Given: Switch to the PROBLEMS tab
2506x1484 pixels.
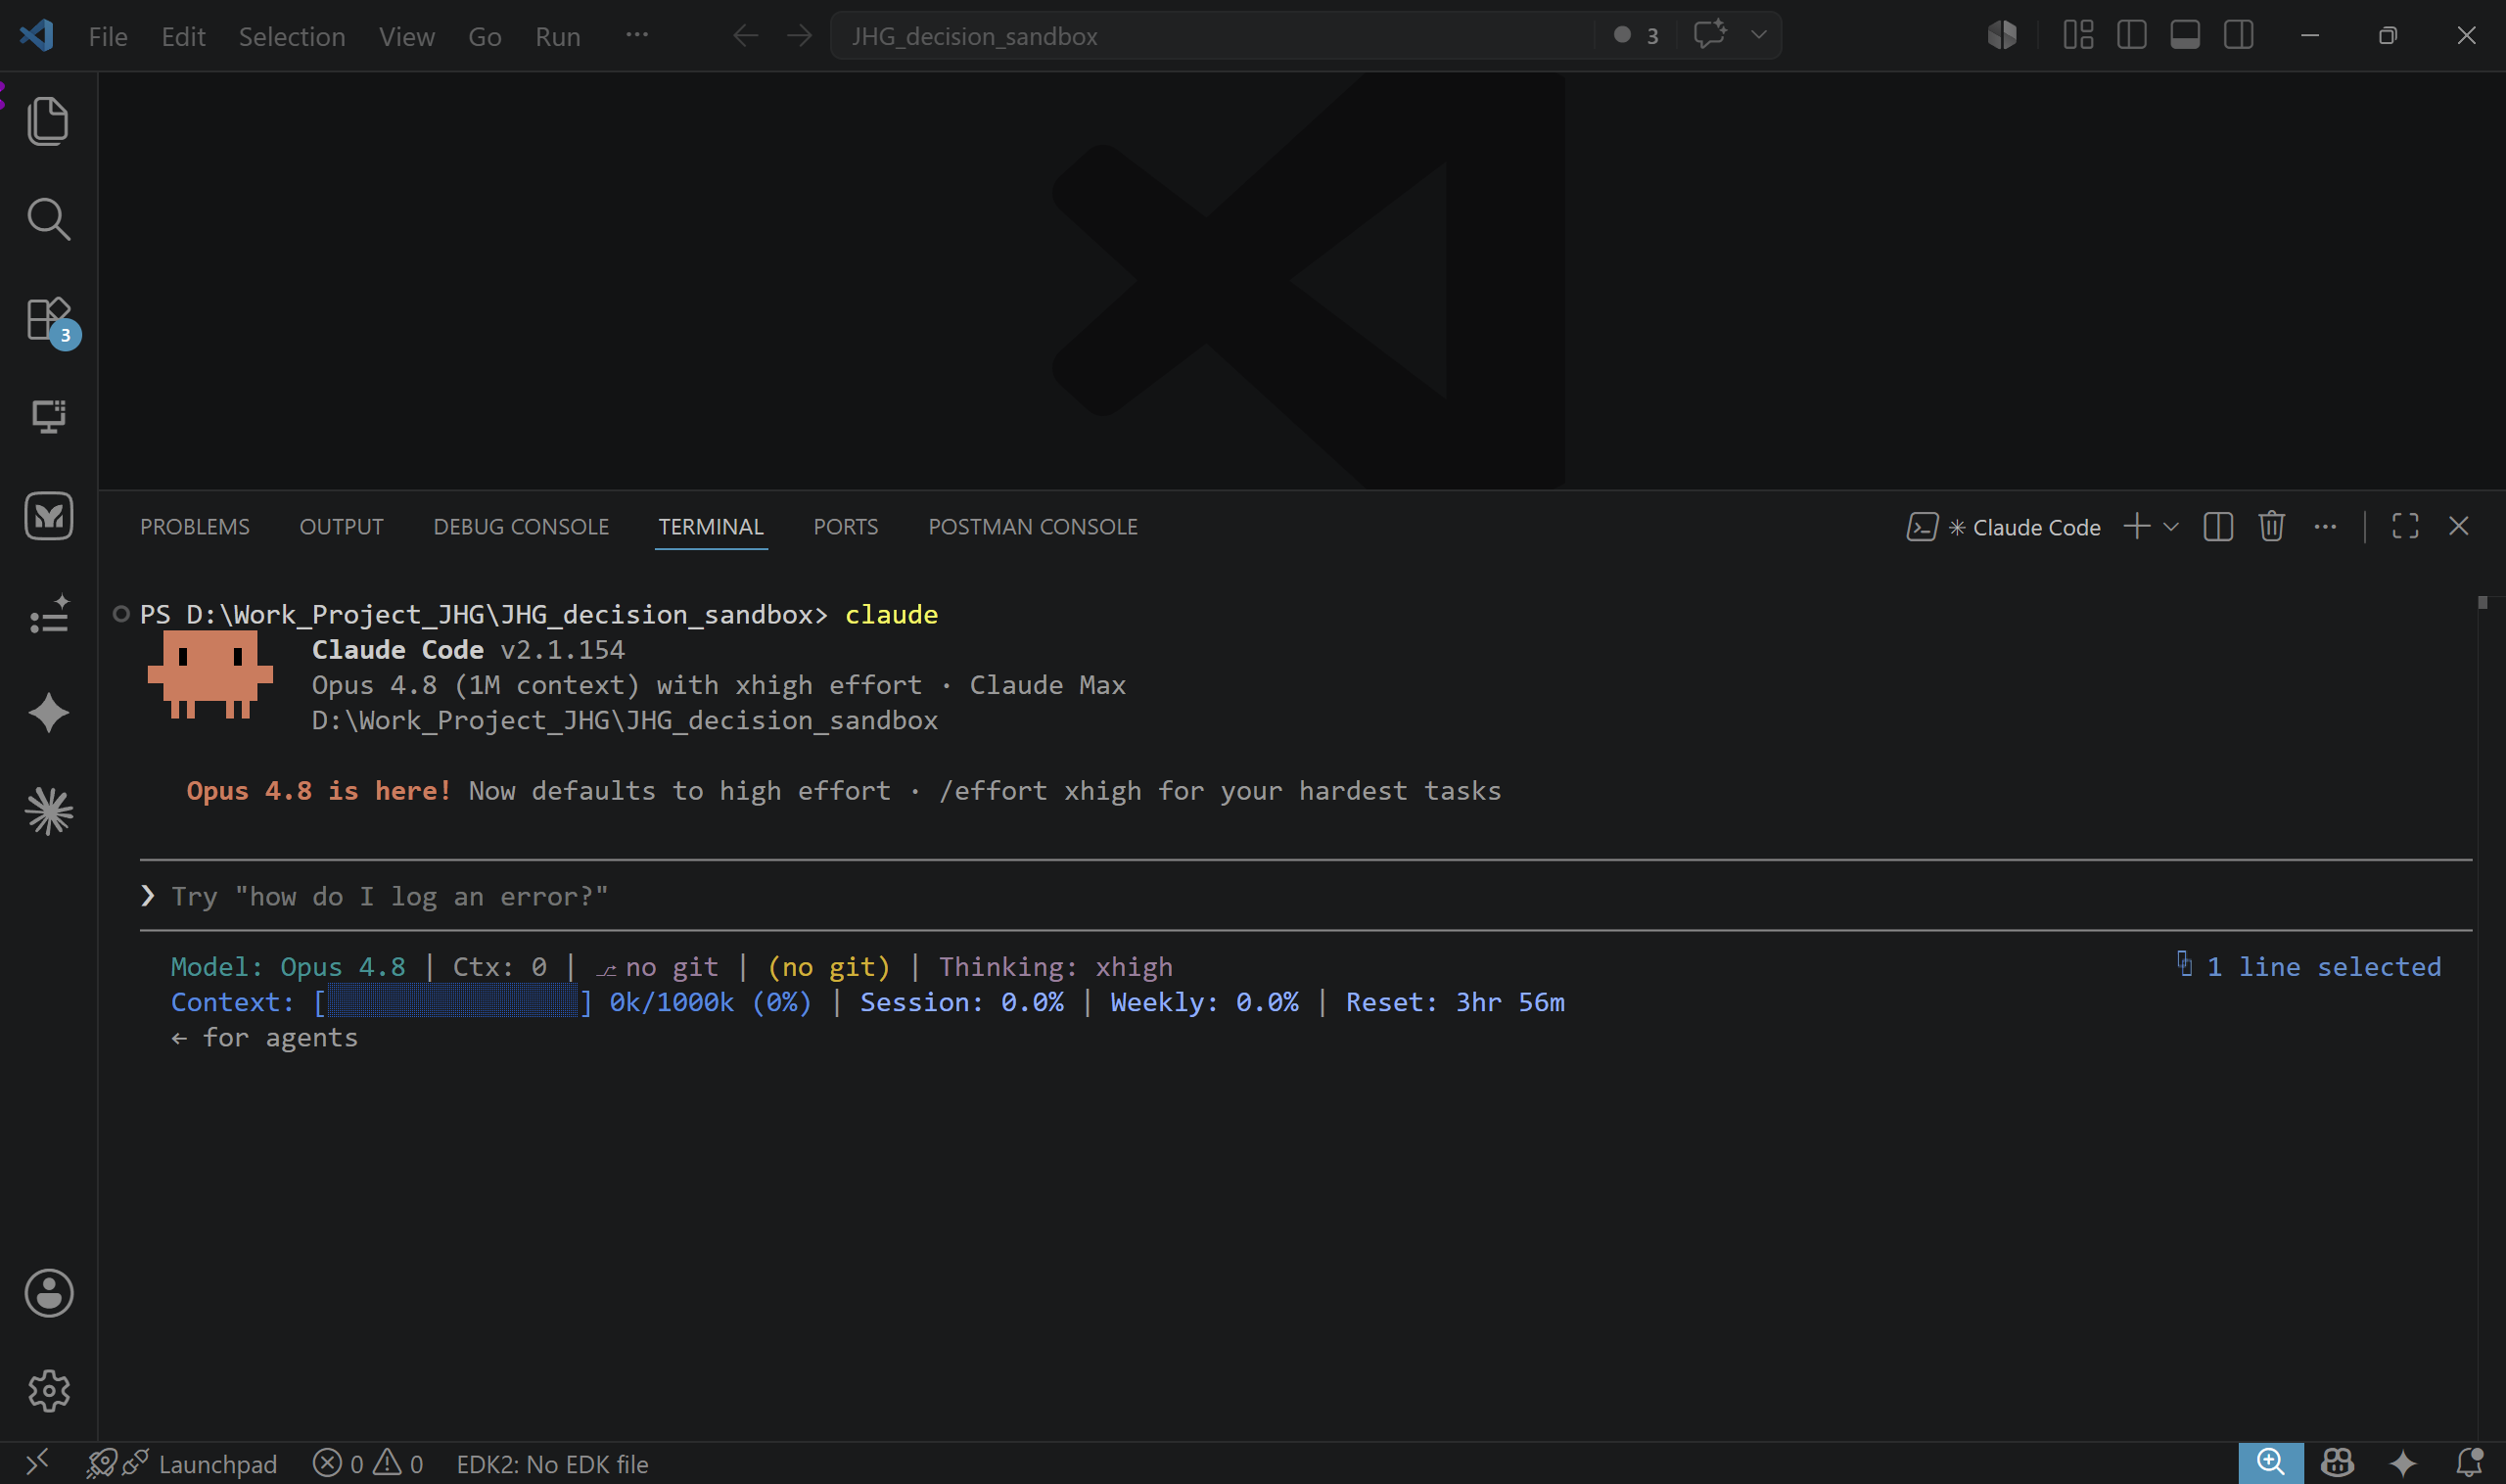Looking at the screenshot, I should 195,526.
